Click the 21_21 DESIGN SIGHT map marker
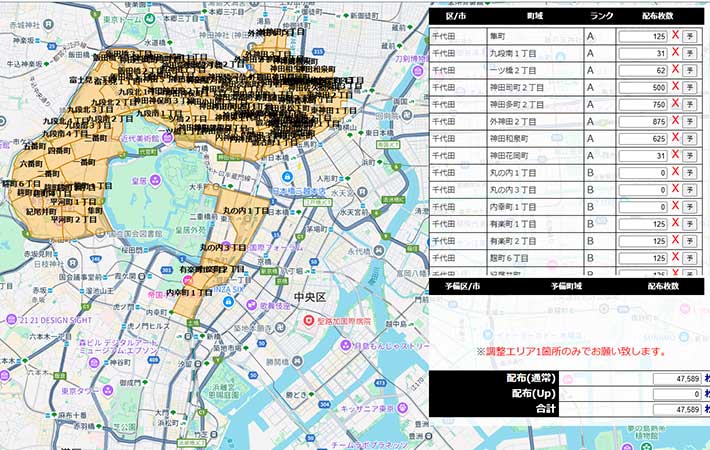The width and height of the screenshot is (710, 450). (x=11, y=318)
